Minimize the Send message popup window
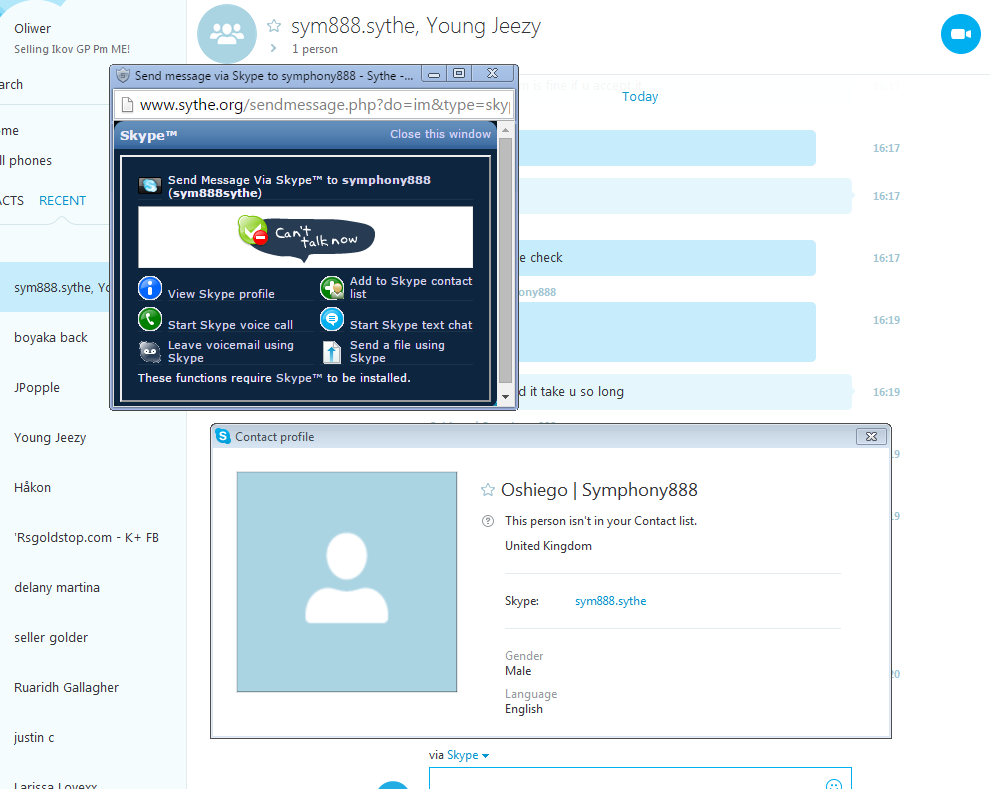The height and width of the screenshot is (789, 990). [x=434, y=74]
